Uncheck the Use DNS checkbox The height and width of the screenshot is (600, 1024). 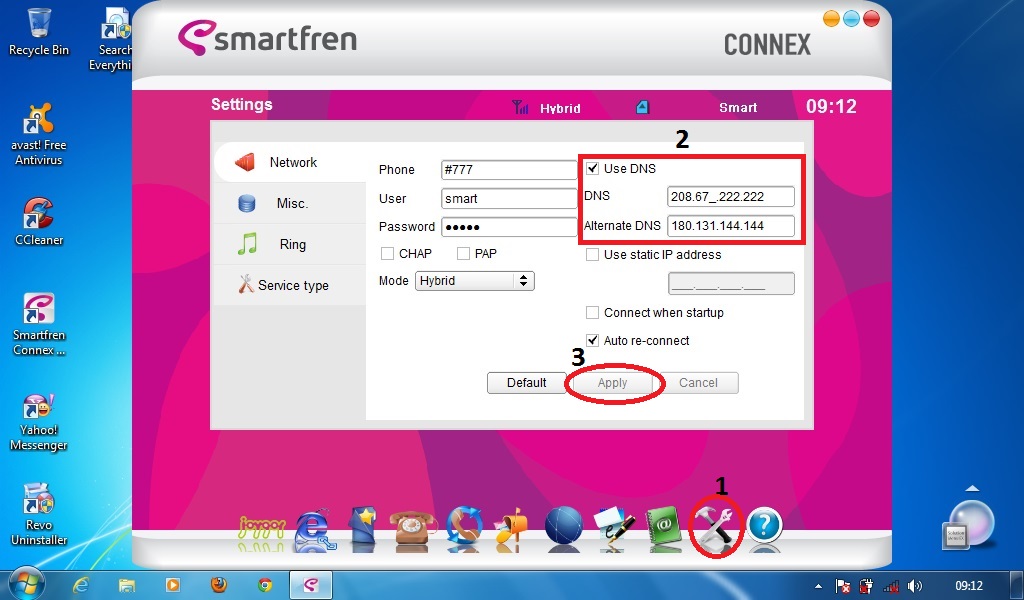592,168
